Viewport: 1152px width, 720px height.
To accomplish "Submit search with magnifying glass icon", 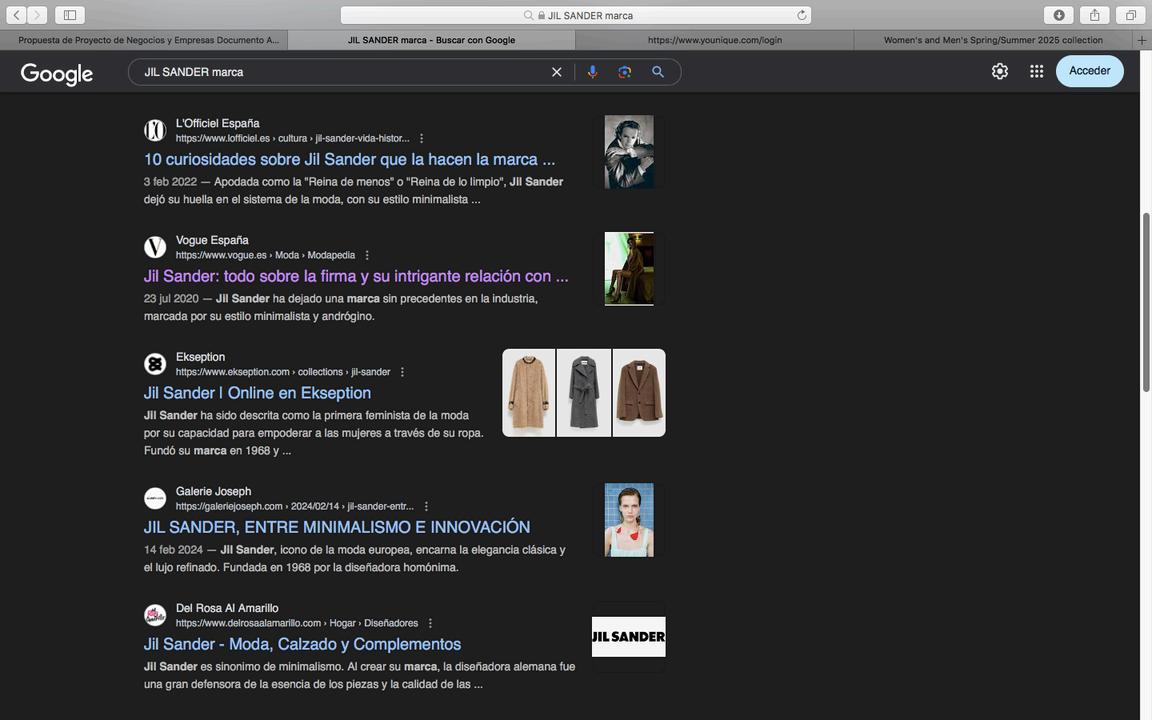I will [x=658, y=72].
